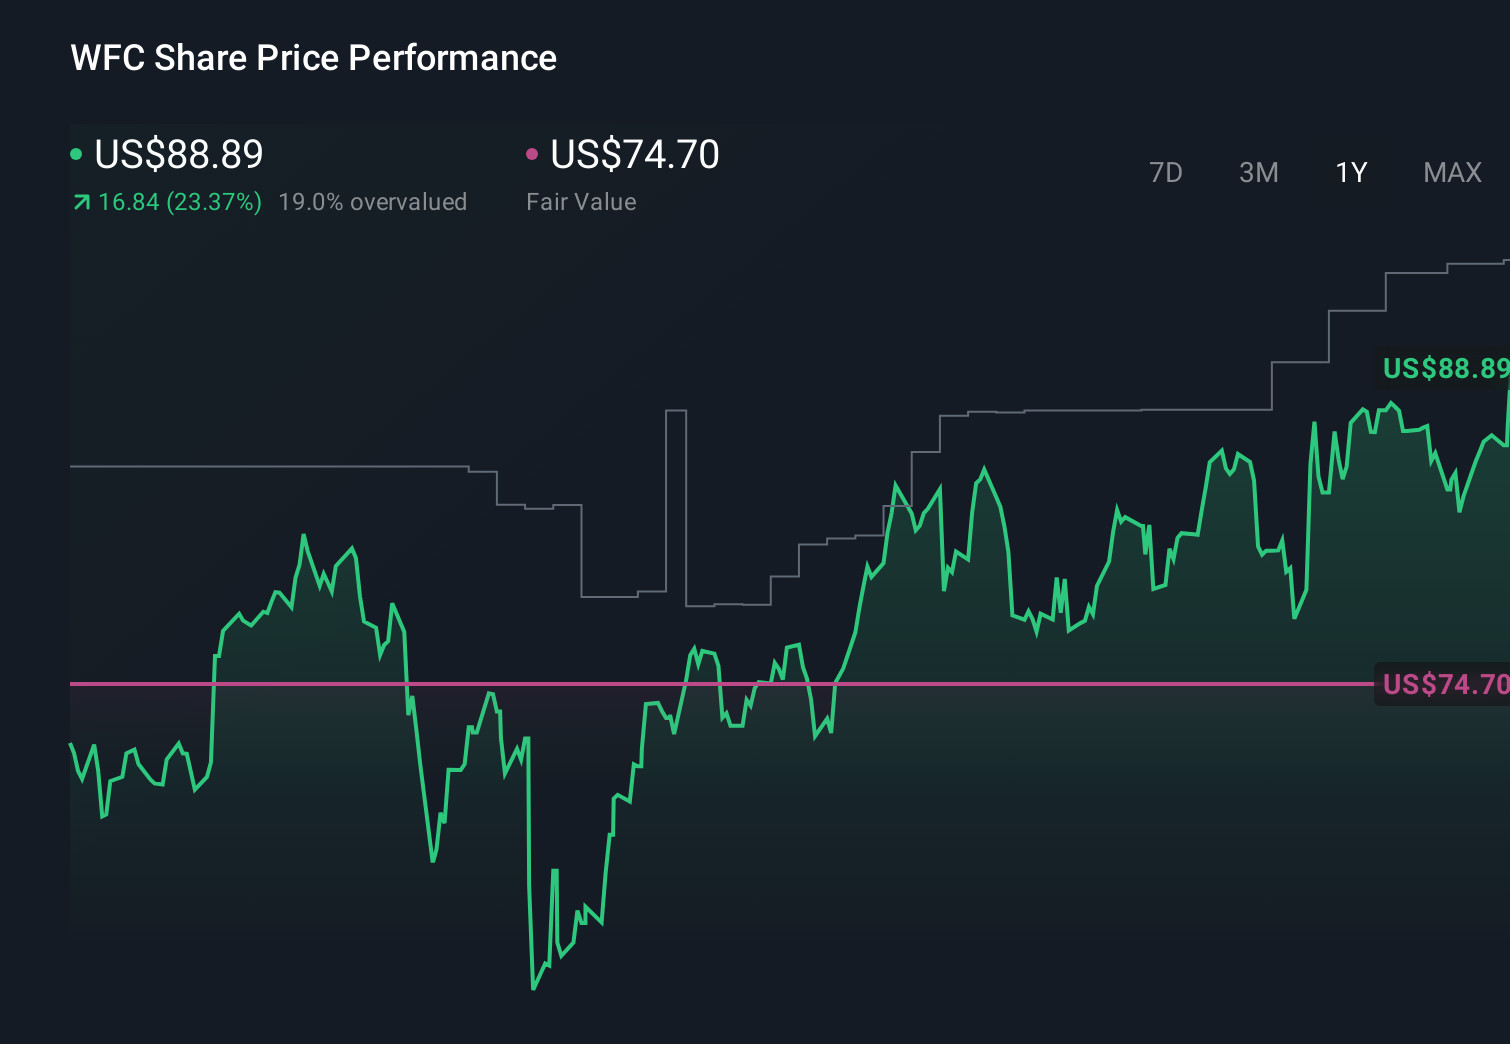Click the green share price dot
The height and width of the screenshot is (1044, 1510).
pyautogui.click(x=76, y=154)
